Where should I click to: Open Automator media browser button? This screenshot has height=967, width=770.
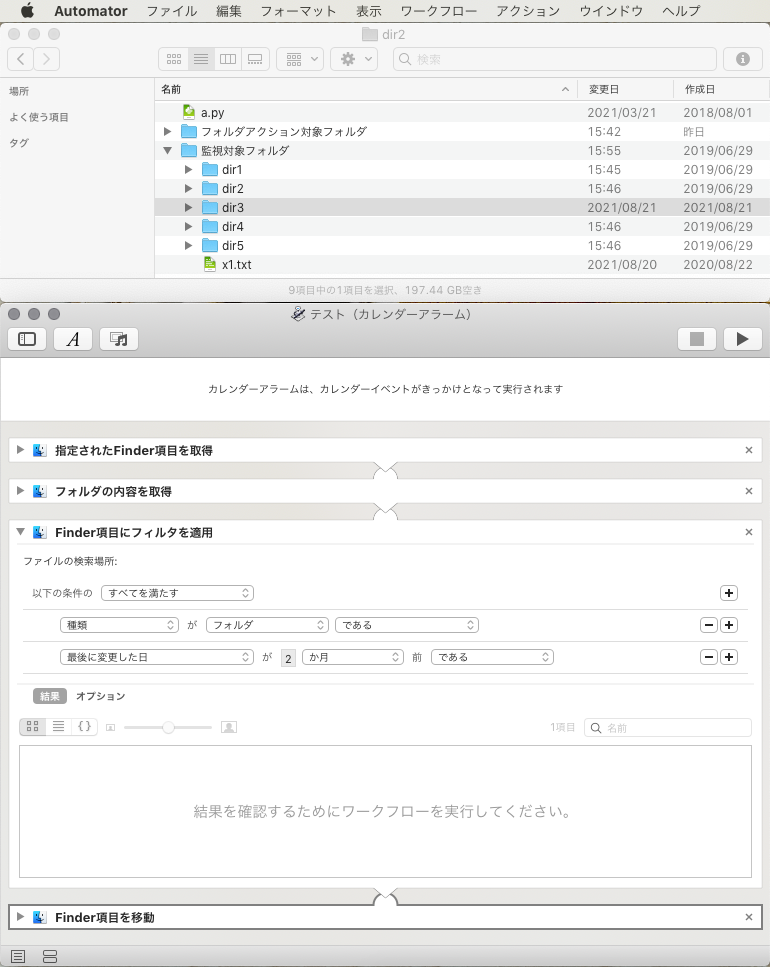point(118,339)
